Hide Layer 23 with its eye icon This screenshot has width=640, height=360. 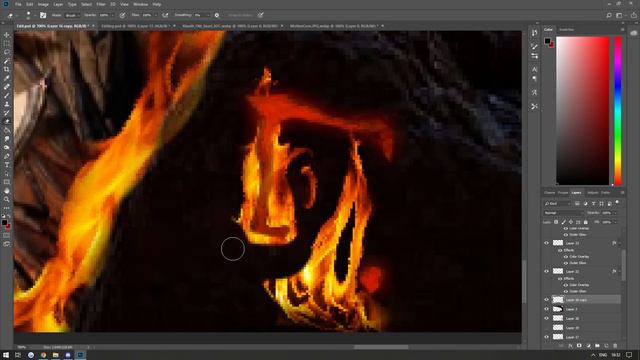(547, 243)
